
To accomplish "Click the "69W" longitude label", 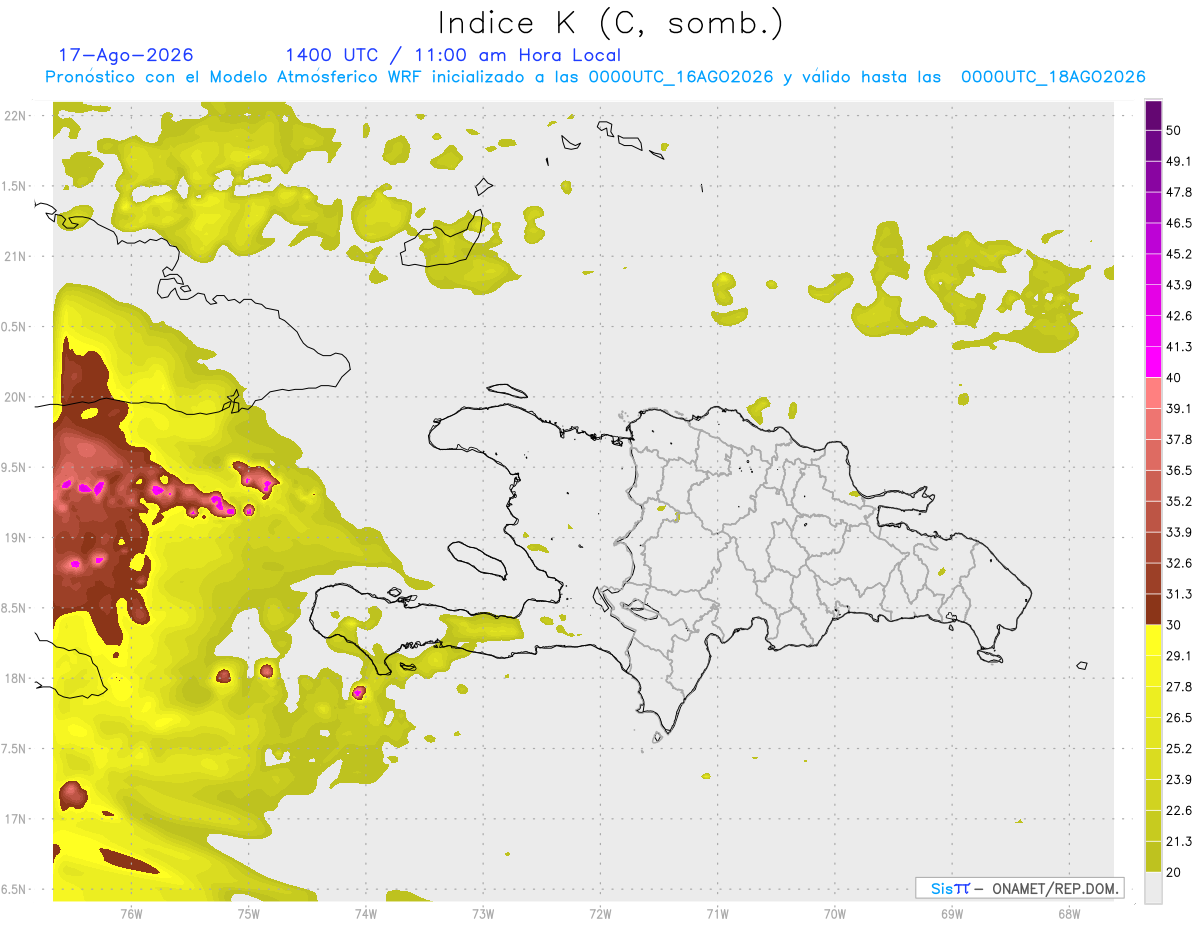I will tap(951, 913).
